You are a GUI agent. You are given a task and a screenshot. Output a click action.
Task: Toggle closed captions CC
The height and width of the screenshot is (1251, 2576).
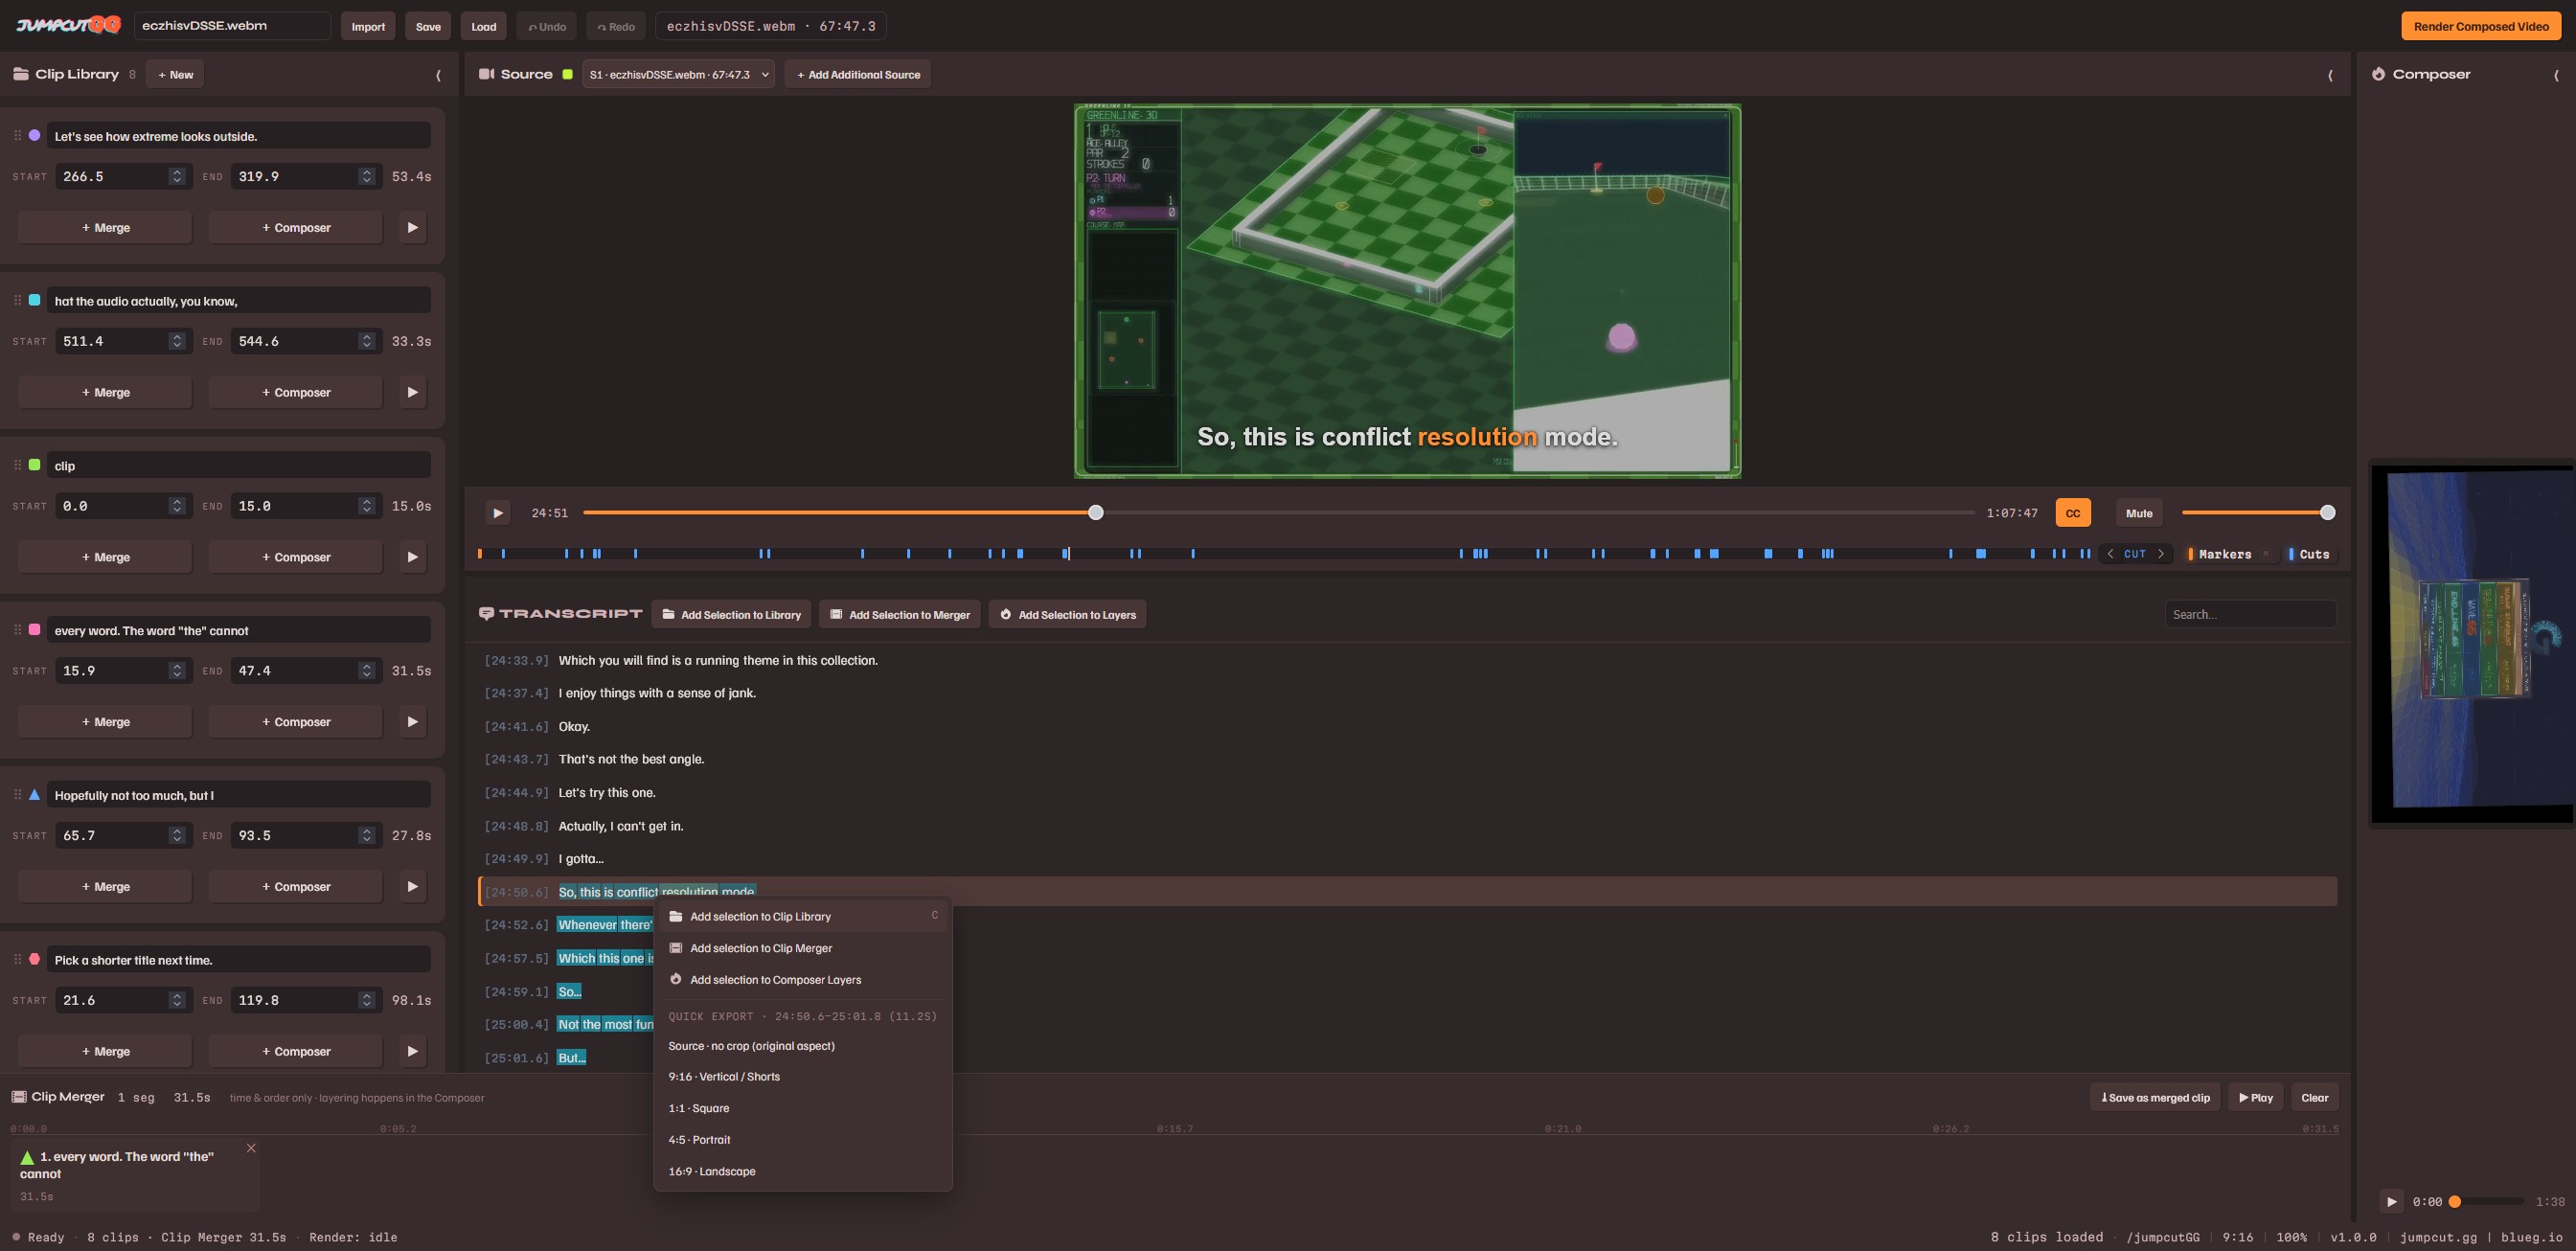coord(2072,513)
